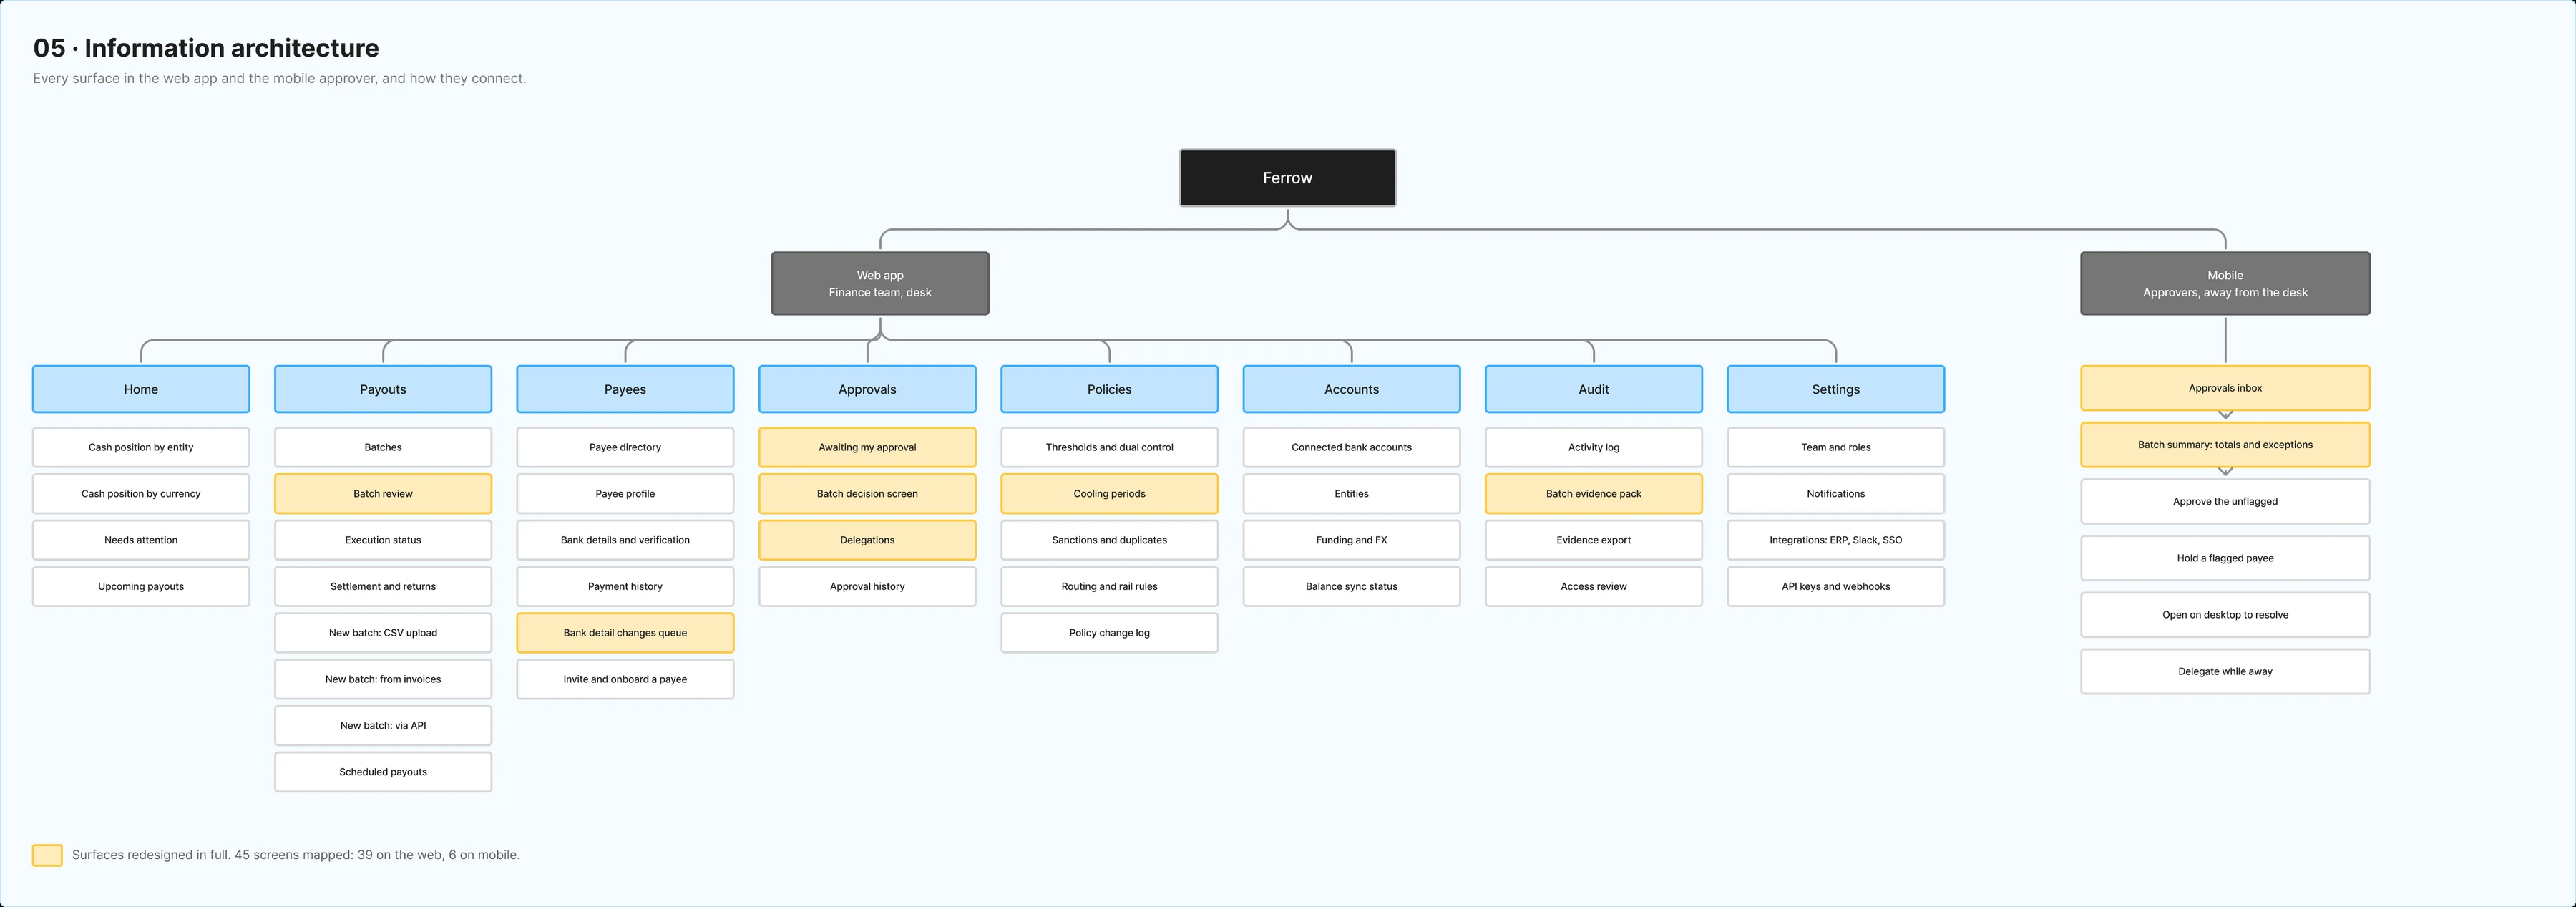Select the Mobile Approvers node
This screenshot has height=907, width=2576.
pyautogui.click(x=2225, y=284)
